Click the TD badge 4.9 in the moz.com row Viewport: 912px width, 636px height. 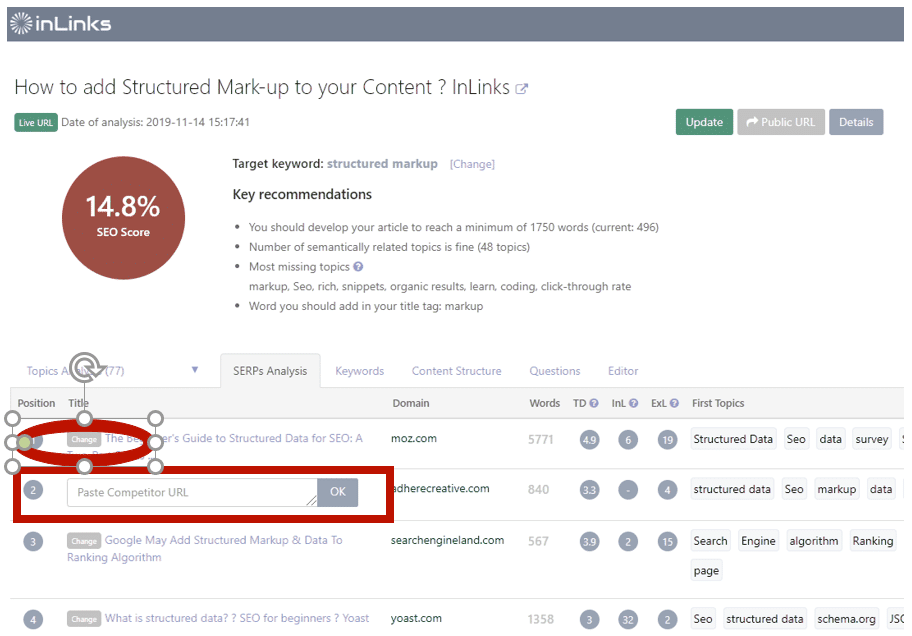coord(589,440)
